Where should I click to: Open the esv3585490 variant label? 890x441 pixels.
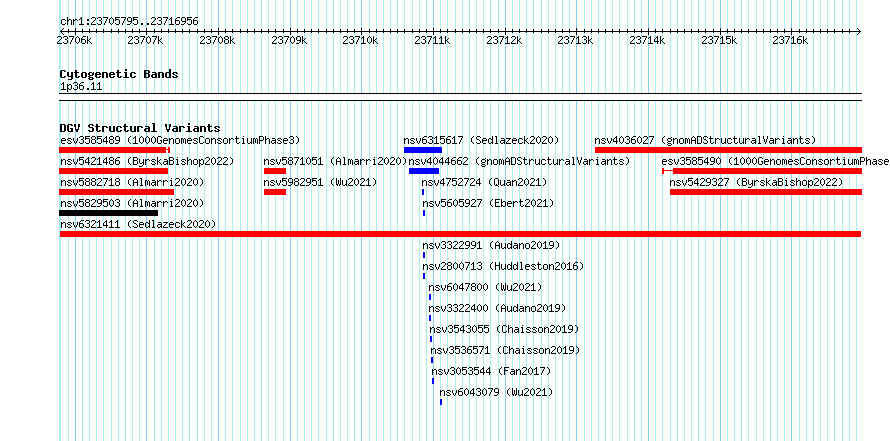tap(775, 161)
